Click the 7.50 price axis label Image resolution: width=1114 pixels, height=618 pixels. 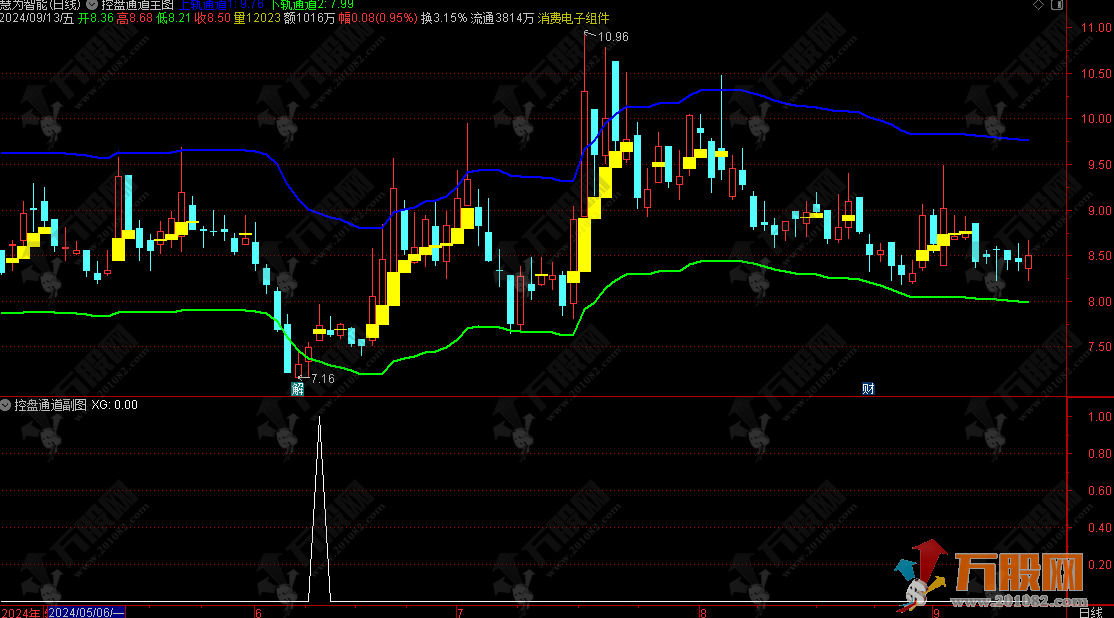click(1099, 347)
